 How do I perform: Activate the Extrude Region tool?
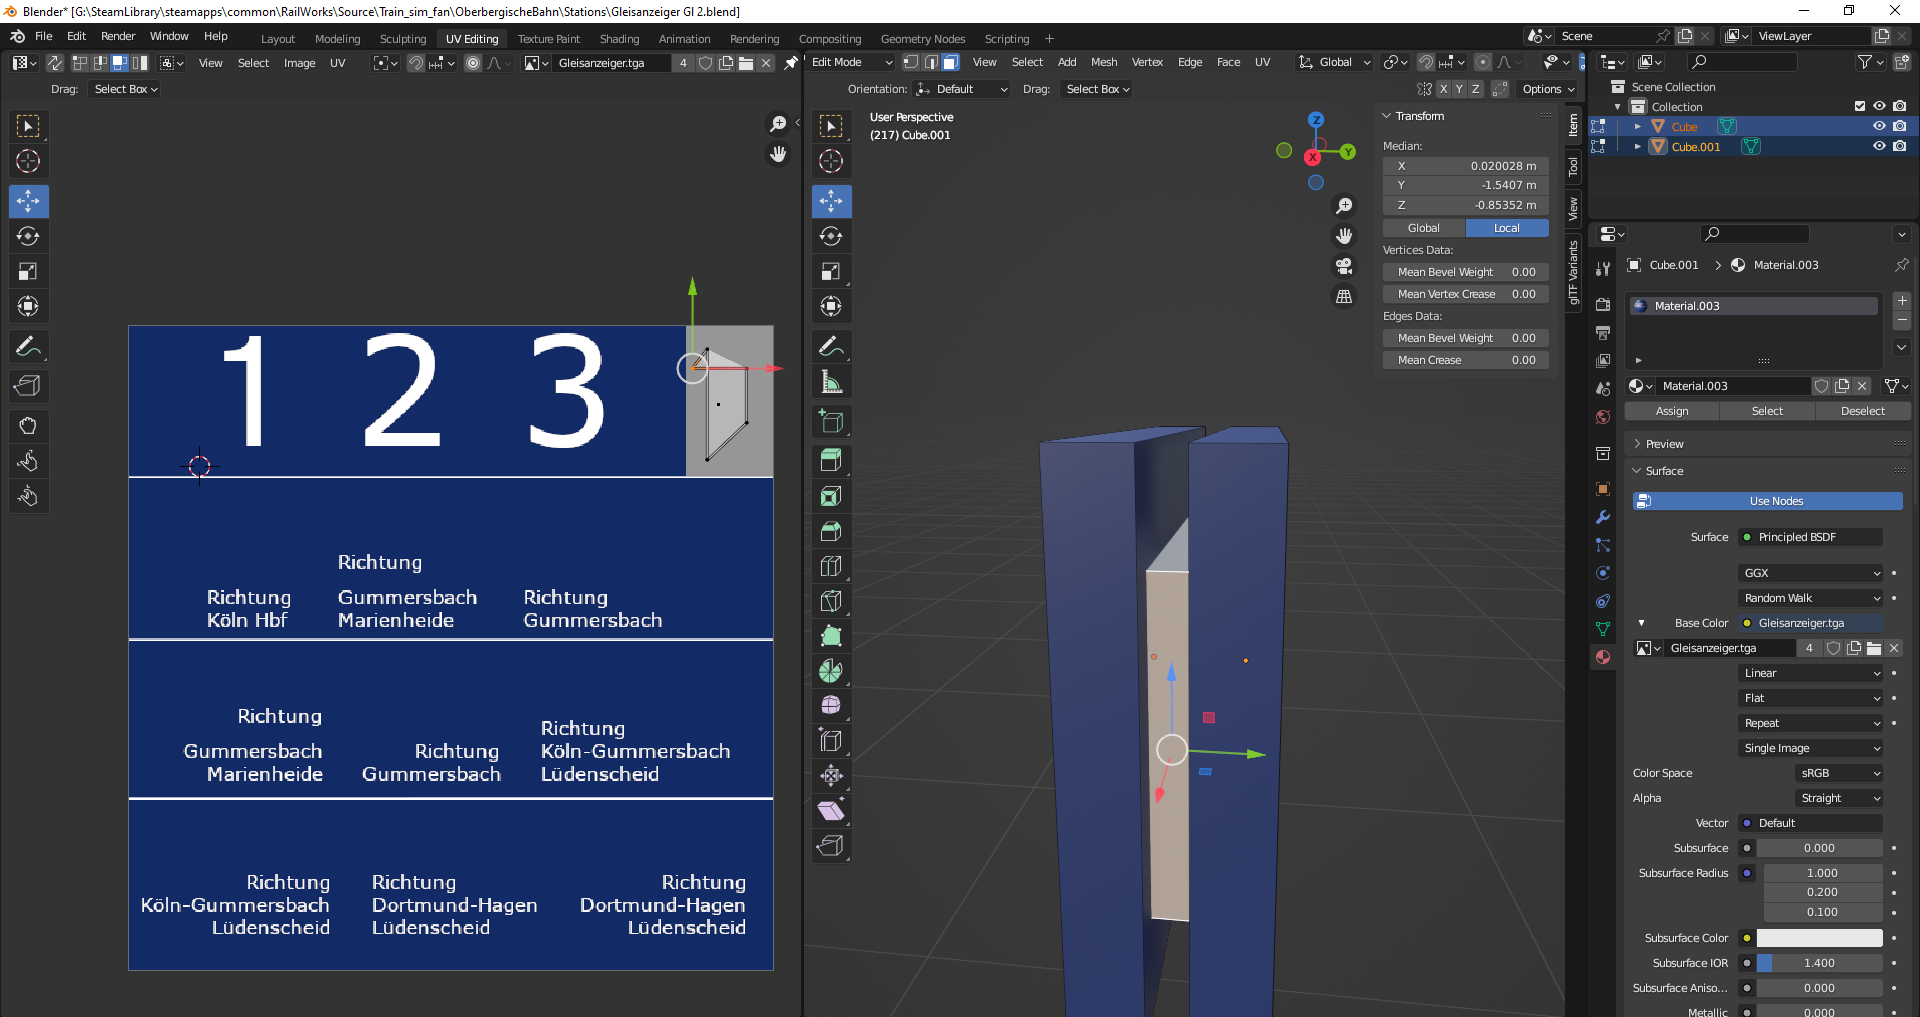(831, 460)
